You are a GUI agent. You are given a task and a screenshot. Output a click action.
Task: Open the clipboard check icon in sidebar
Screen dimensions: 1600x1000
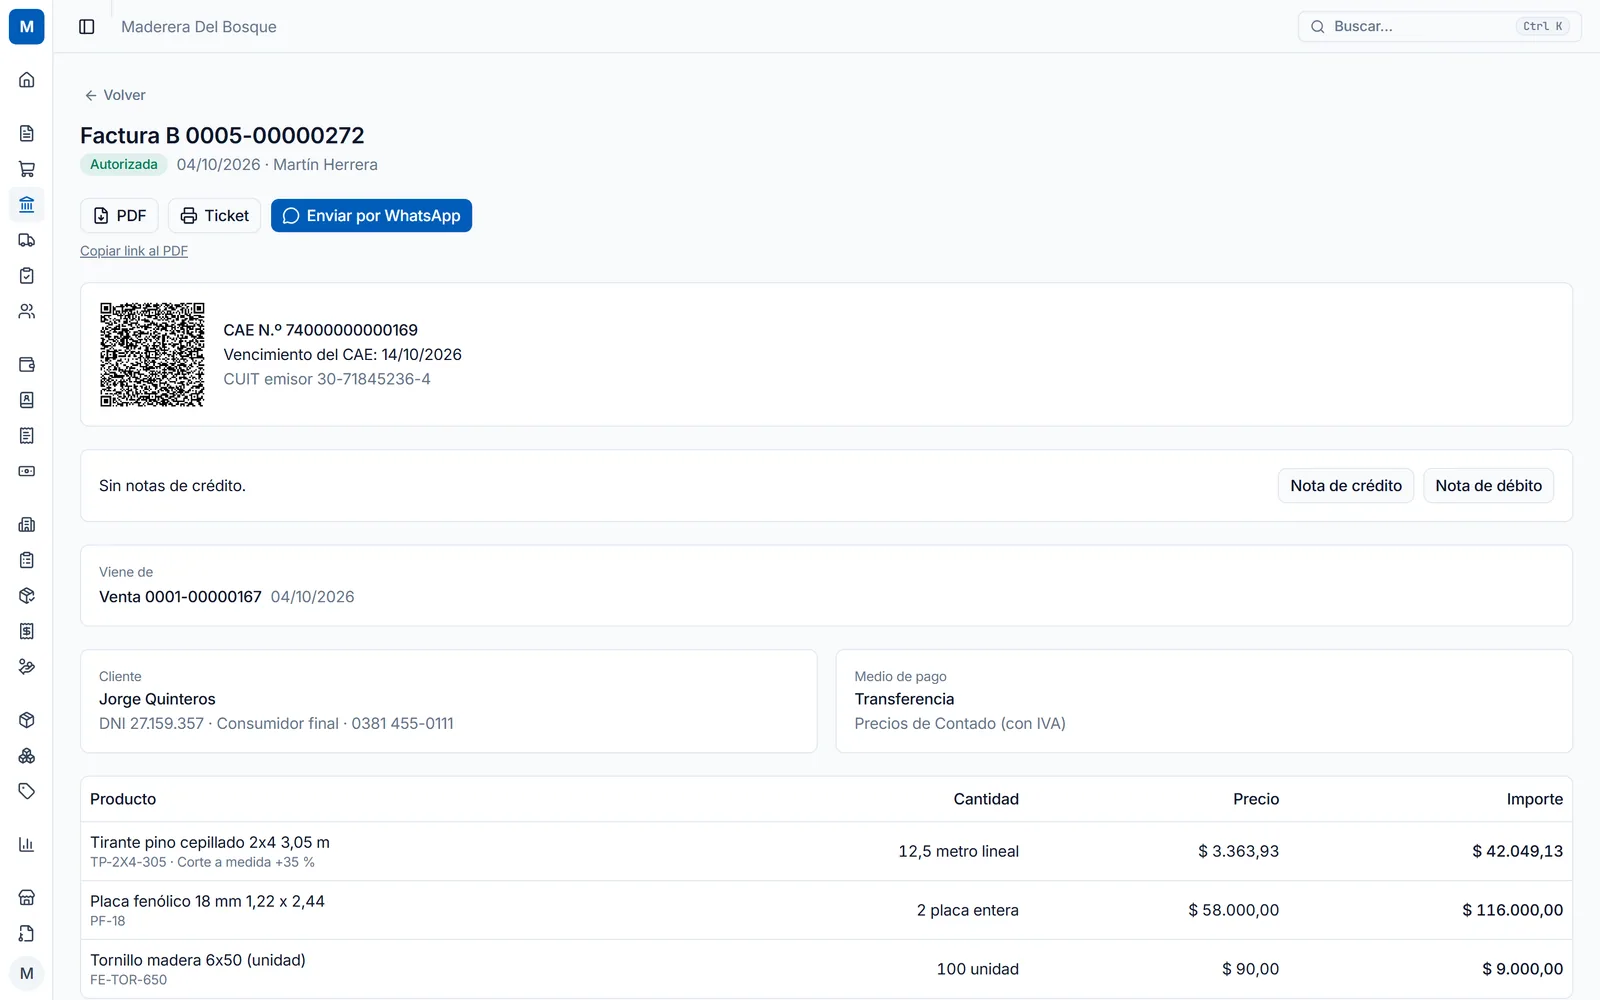point(27,276)
